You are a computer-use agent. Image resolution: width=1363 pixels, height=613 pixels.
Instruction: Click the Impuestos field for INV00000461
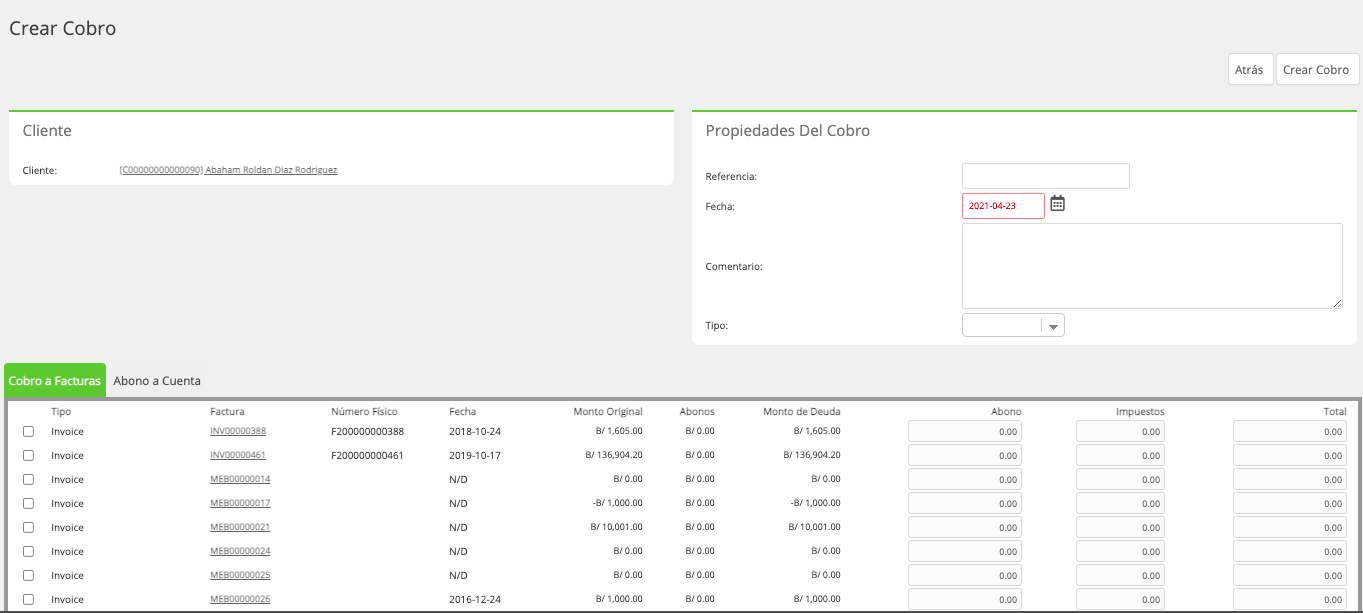pyautogui.click(x=1120, y=456)
